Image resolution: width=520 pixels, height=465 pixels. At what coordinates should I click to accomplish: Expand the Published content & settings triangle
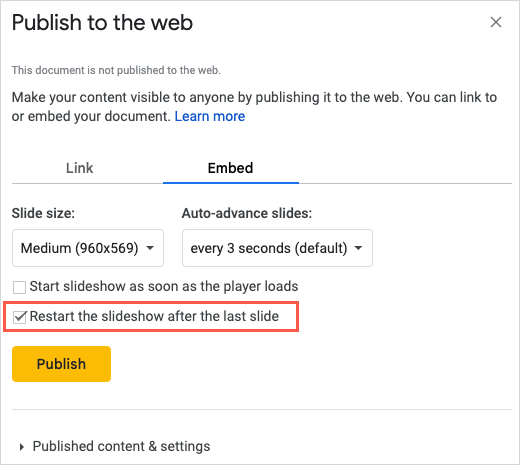22,447
